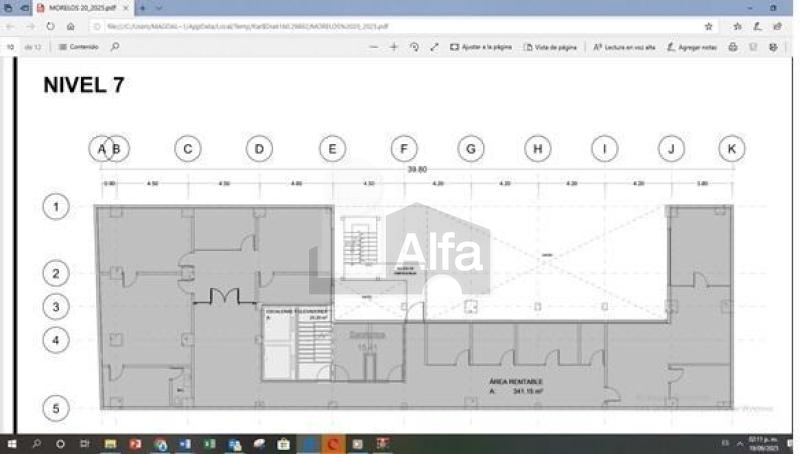Open the Windows Start menu
Viewport: 800px width, 454px height.
(12, 442)
